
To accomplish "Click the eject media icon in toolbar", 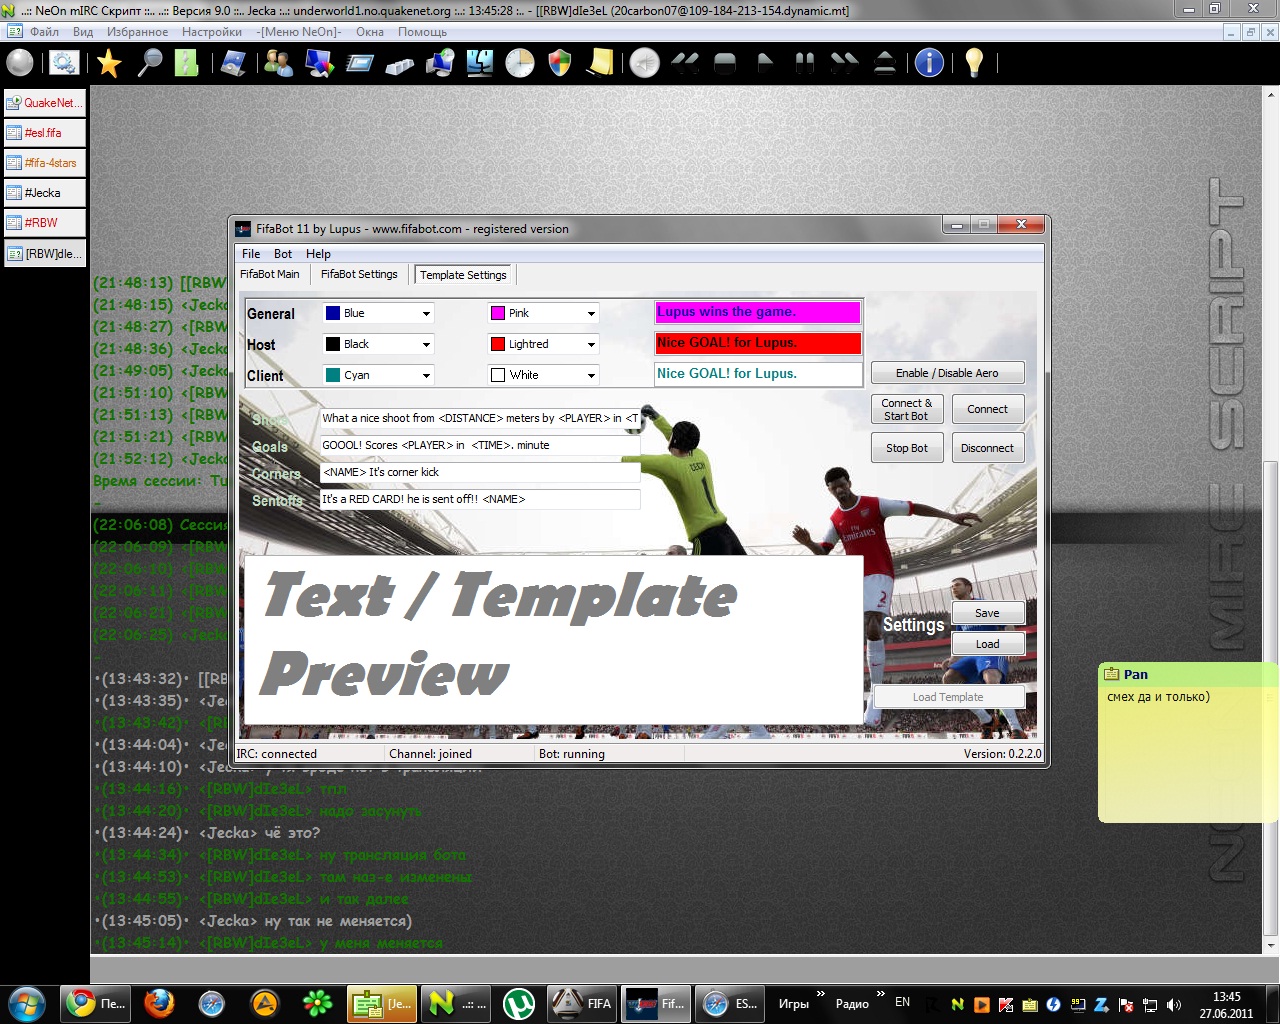I will (885, 63).
